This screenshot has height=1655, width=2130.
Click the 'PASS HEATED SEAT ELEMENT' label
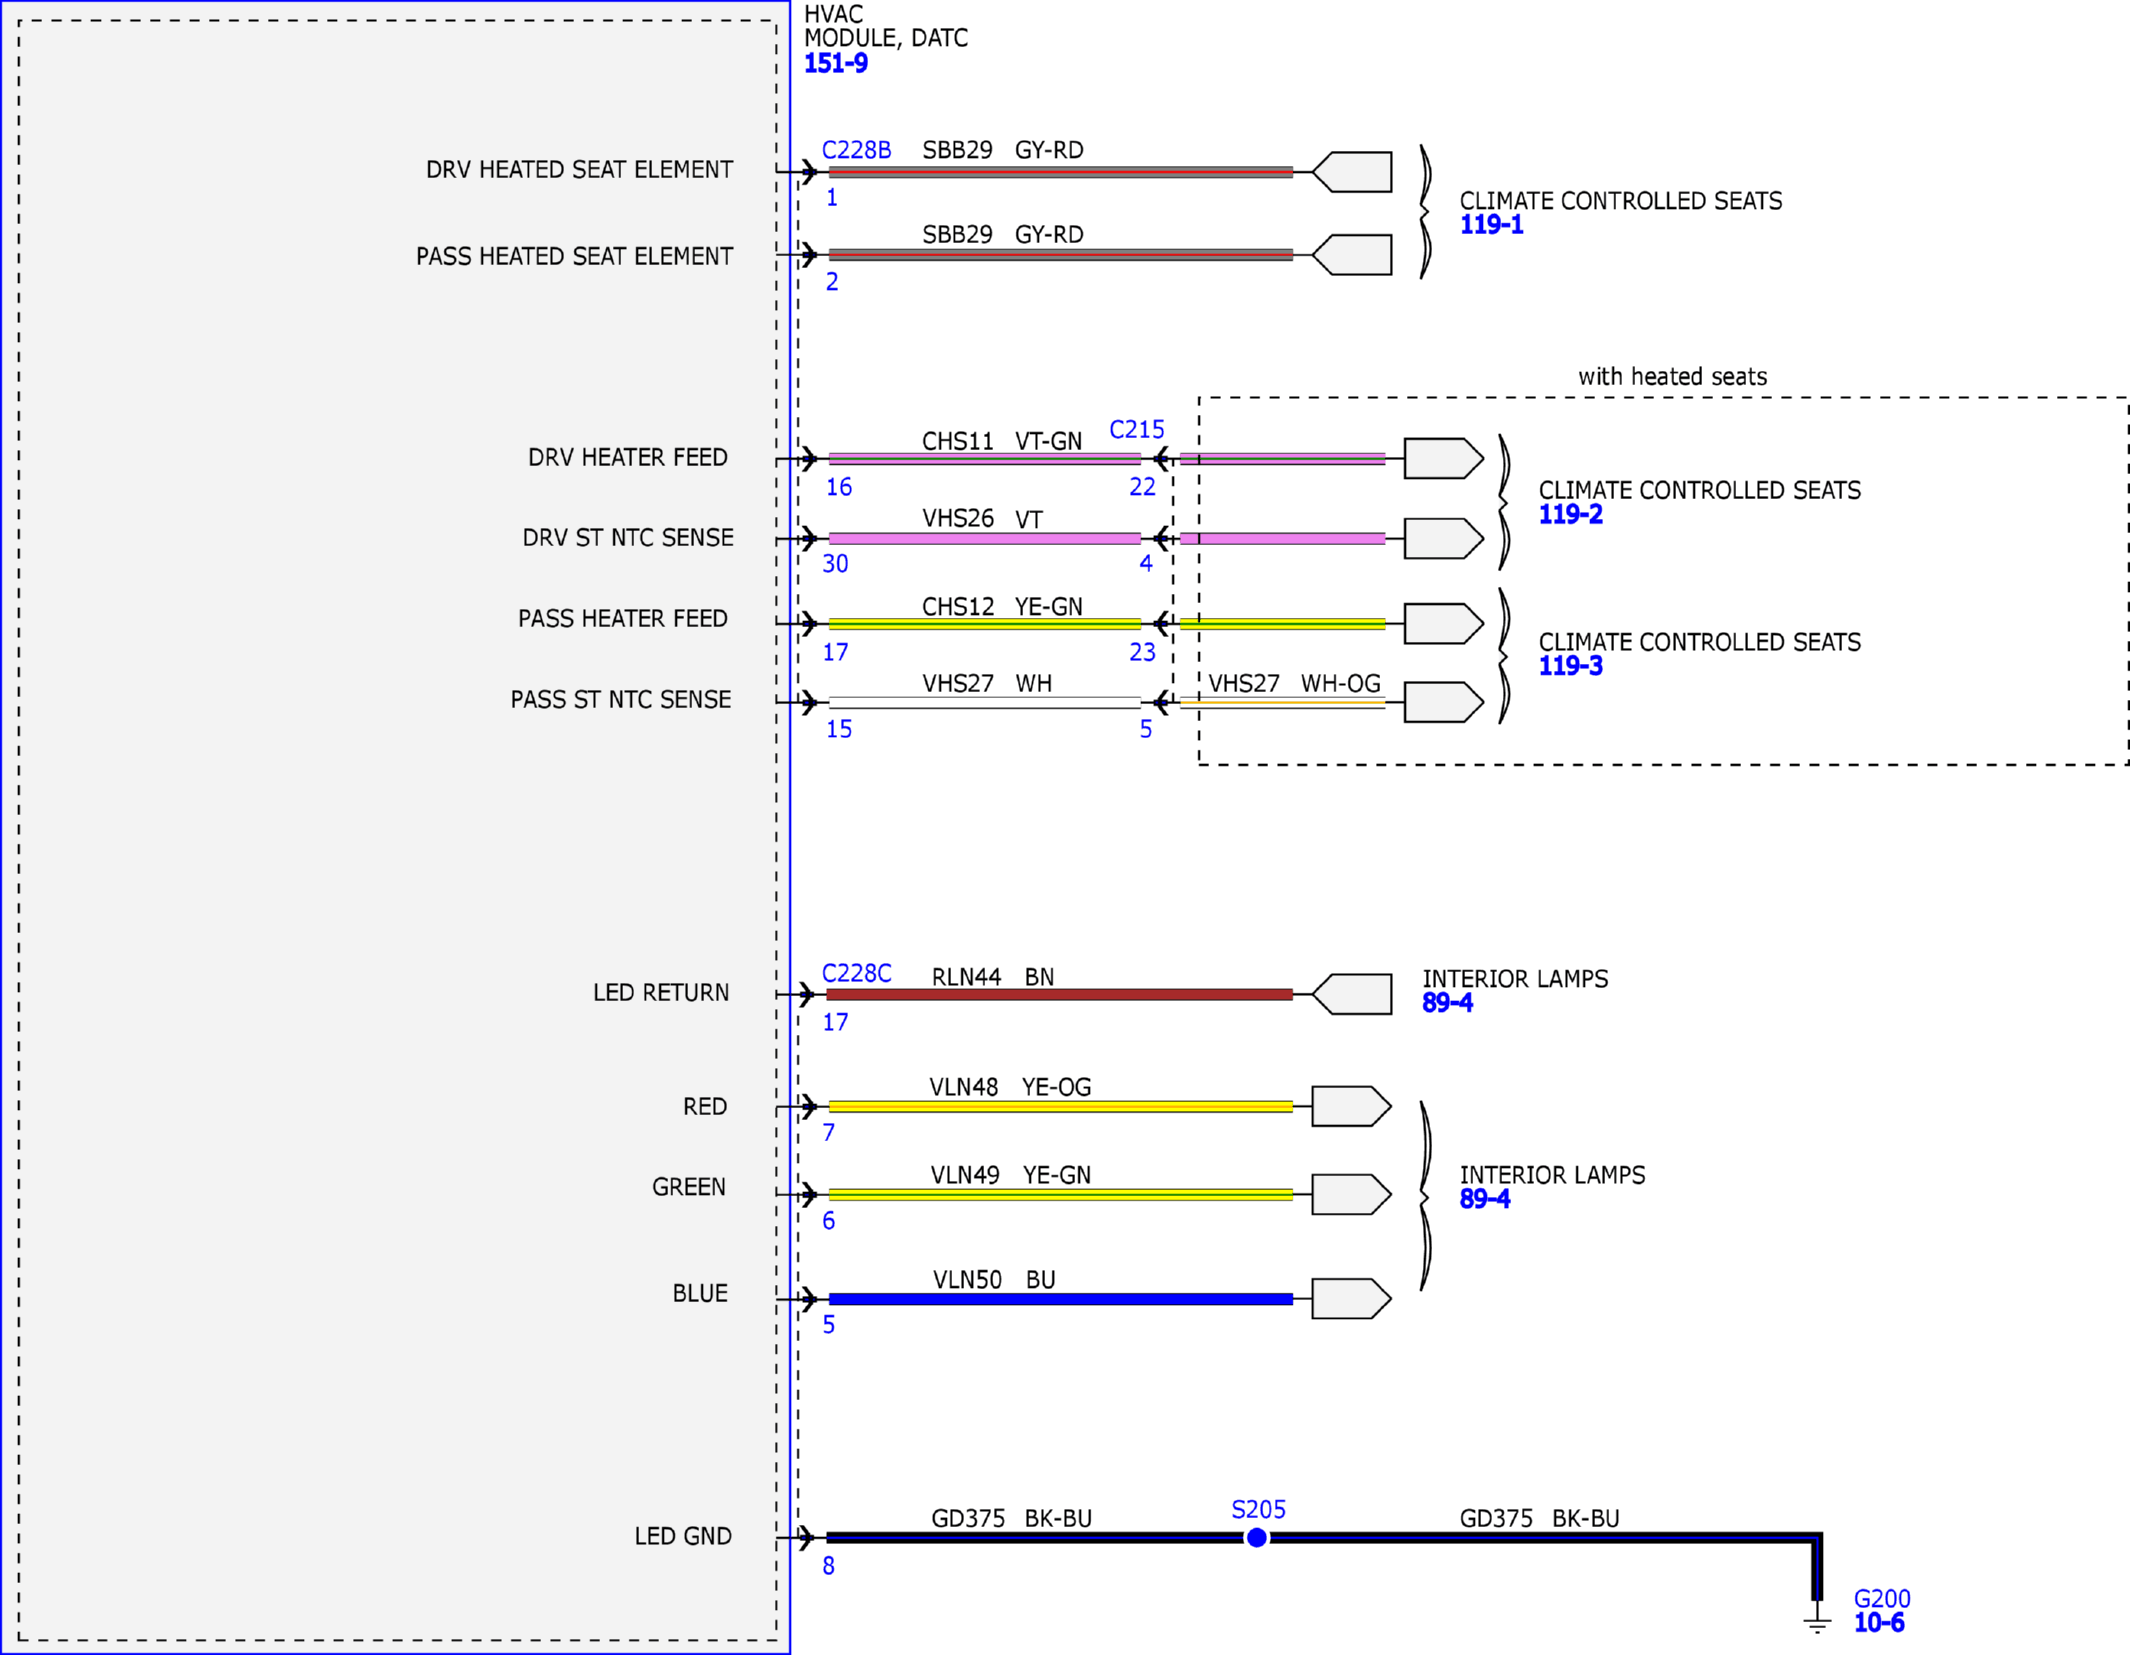pos(574,257)
